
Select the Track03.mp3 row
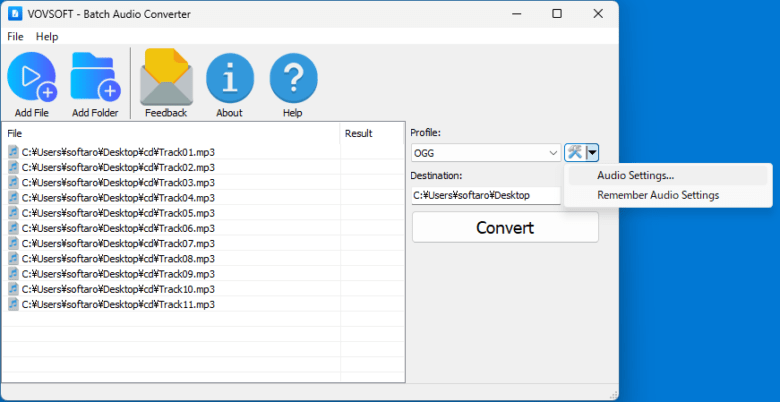point(202,182)
